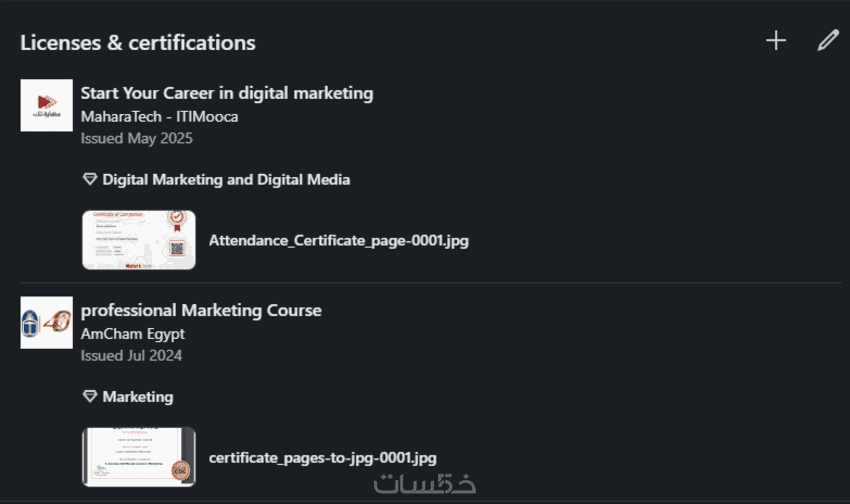Click Attendance_Certificate_page-0001.jpg file name
The width and height of the screenshot is (850, 504).
tap(339, 240)
